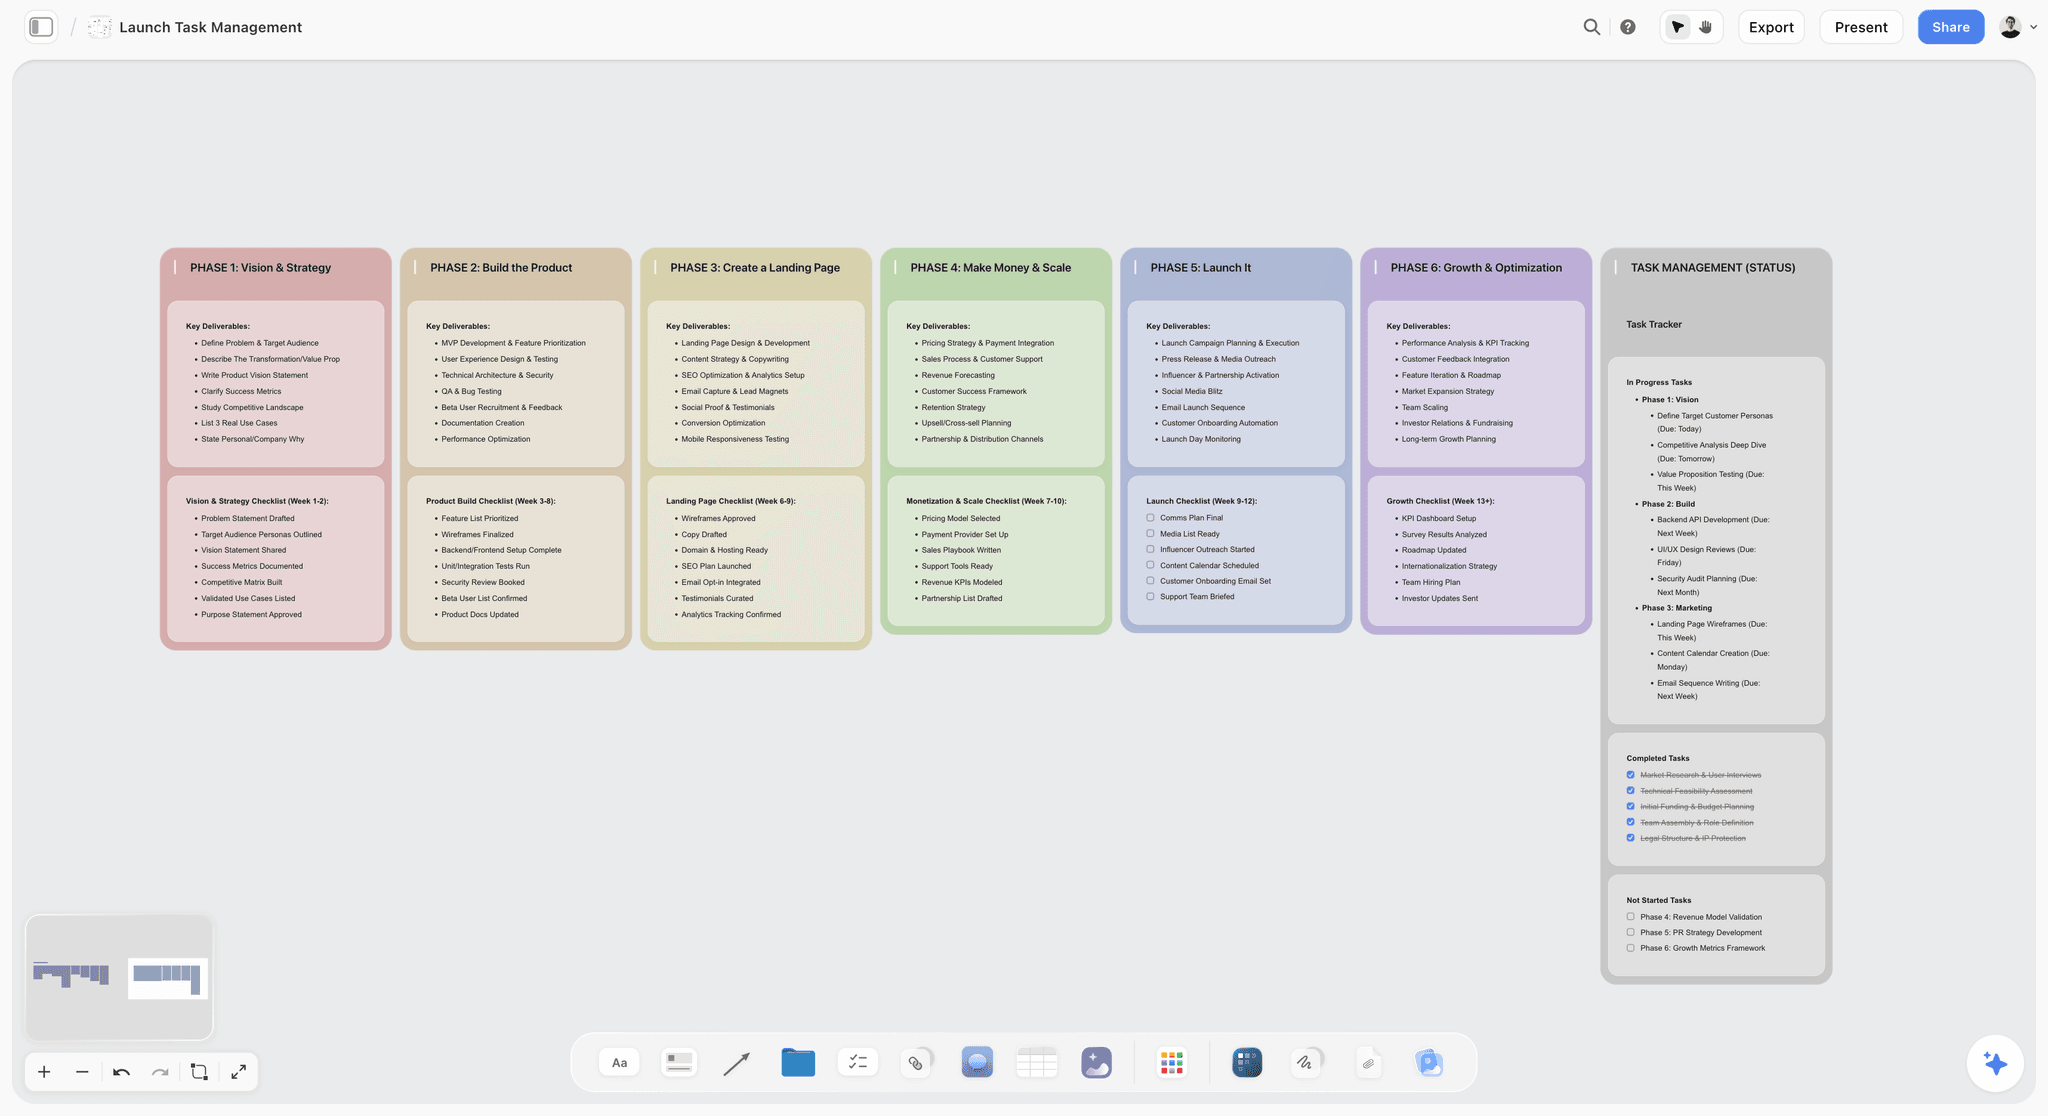Select PHASE 4: Make Money & Scale header

990,268
